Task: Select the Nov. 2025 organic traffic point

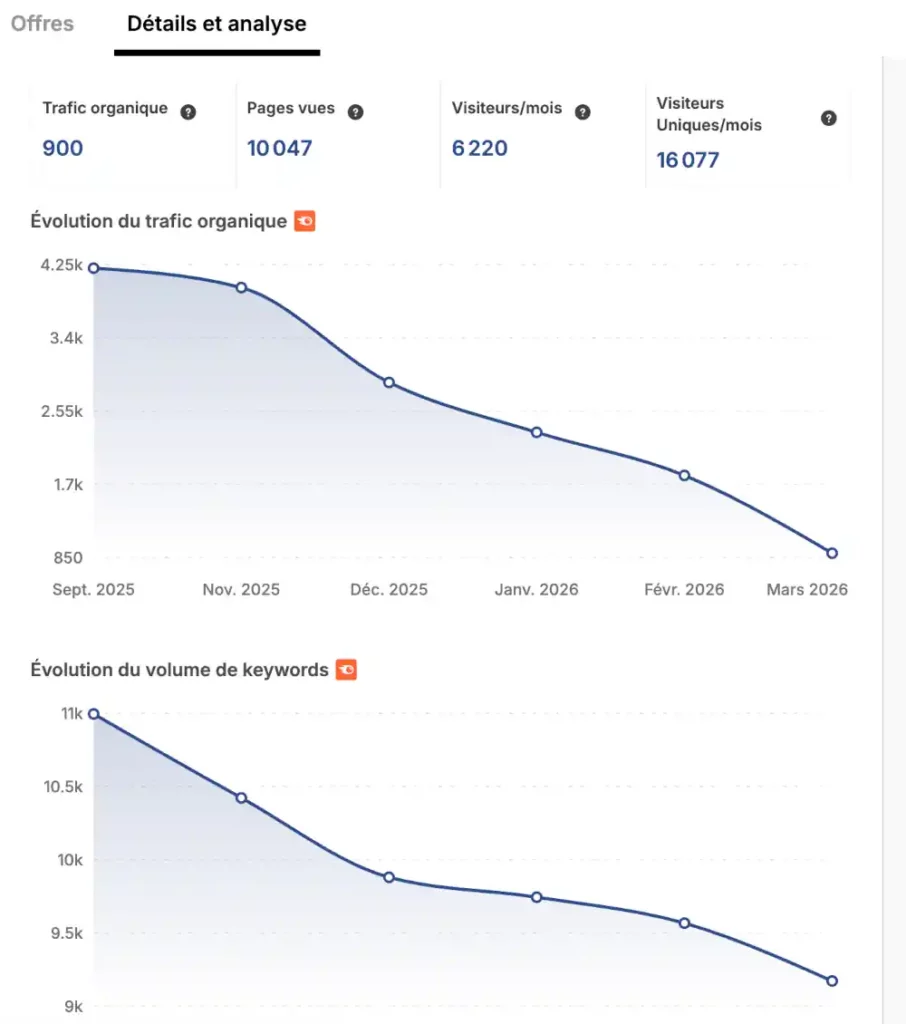Action: point(242,287)
